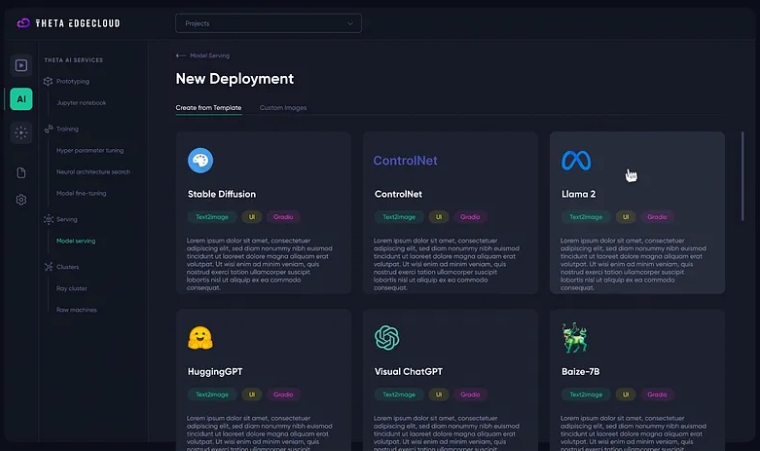The height and width of the screenshot is (451, 760).
Task: Open the Clusters section
Action: (x=67, y=267)
